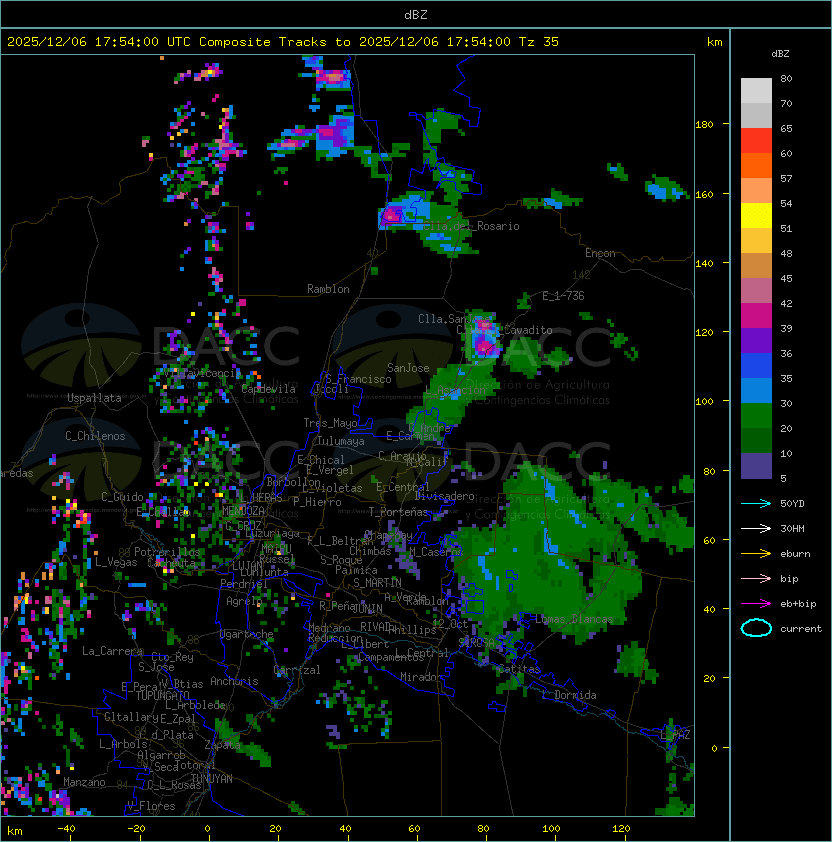Click the cyan ellipse marking current storm
The height and width of the screenshot is (842, 832).
pyautogui.click(x=756, y=628)
